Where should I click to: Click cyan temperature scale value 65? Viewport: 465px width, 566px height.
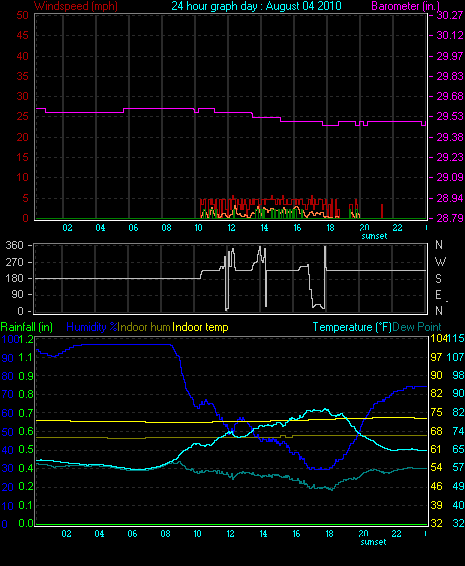pos(459,449)
